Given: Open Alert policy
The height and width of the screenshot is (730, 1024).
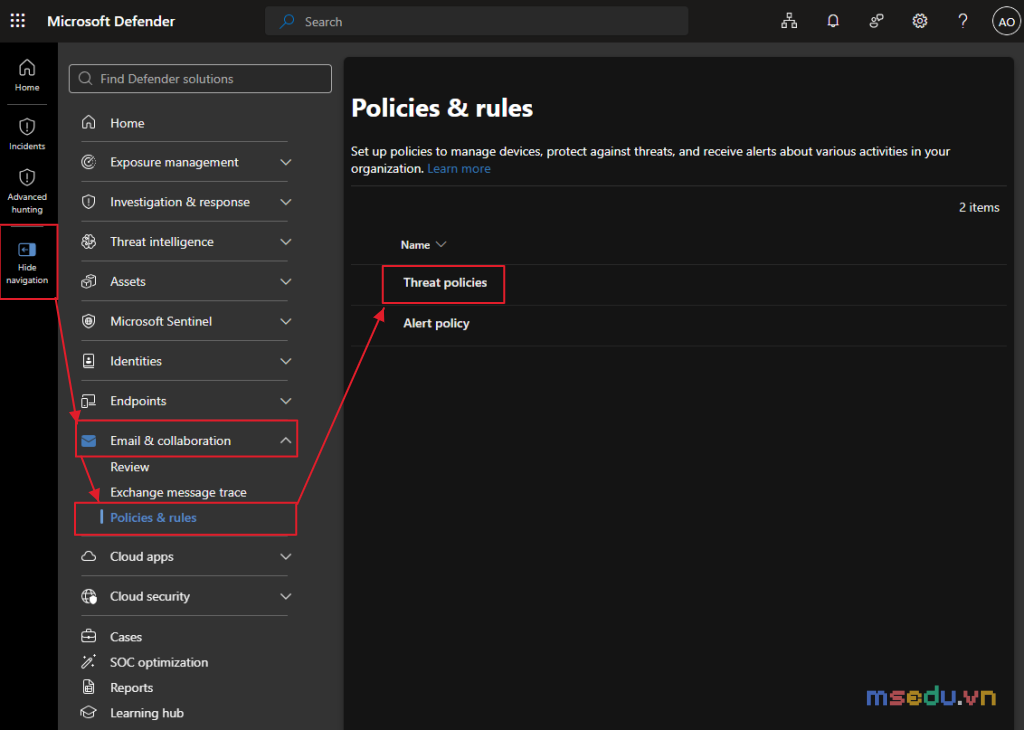Looking at the screenshot, I should tap(436, 323).
